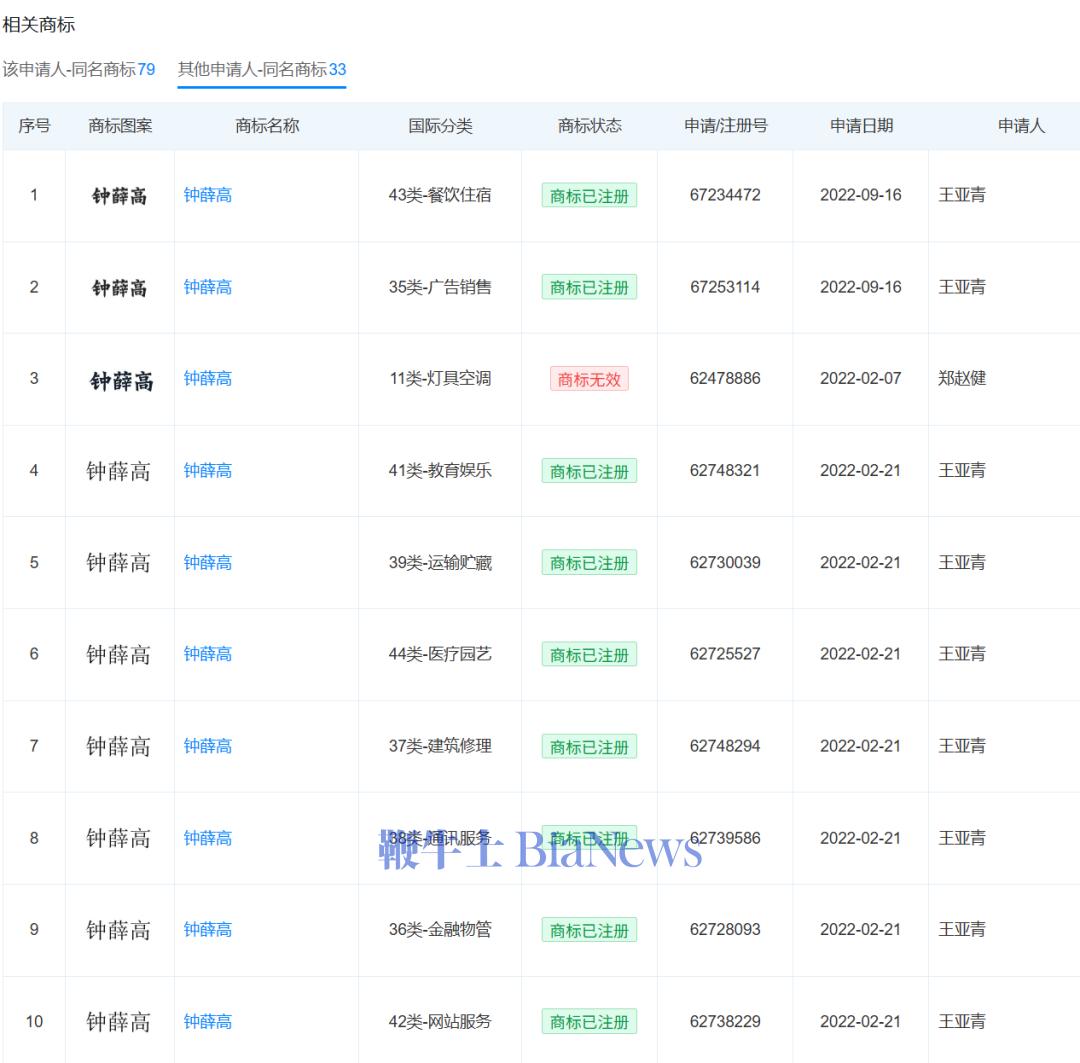Select 41类-教育娱乐 classification cell

(440, 471)
